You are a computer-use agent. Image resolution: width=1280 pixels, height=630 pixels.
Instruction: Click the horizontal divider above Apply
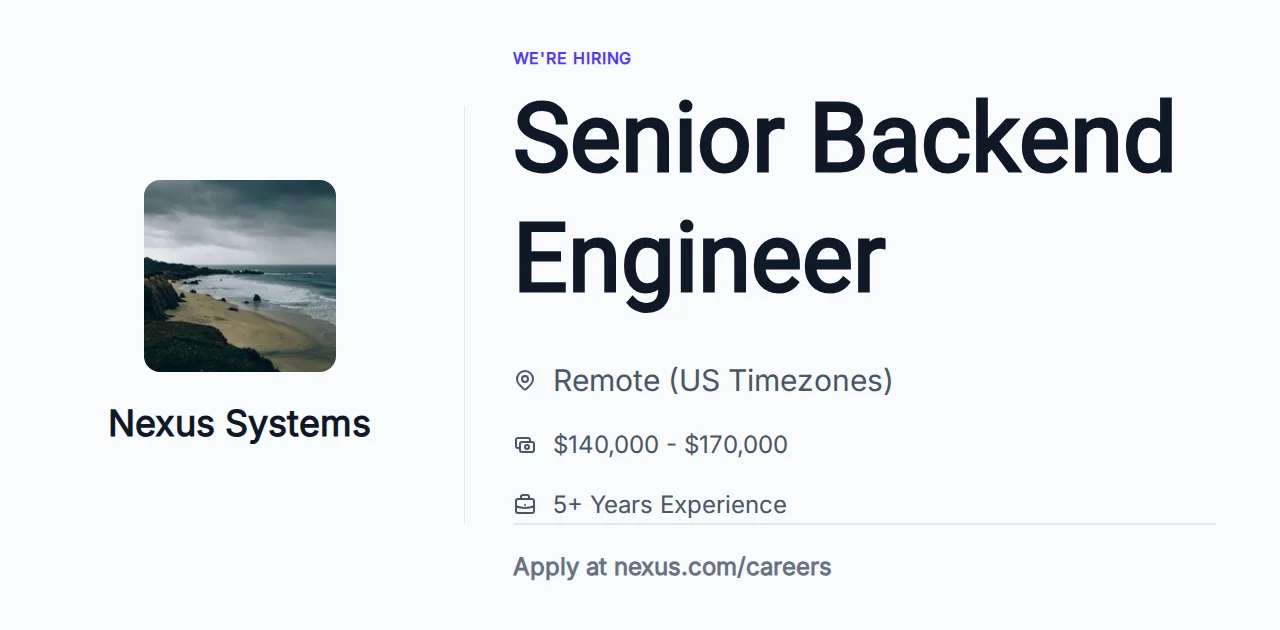click(x=864, y=523)
